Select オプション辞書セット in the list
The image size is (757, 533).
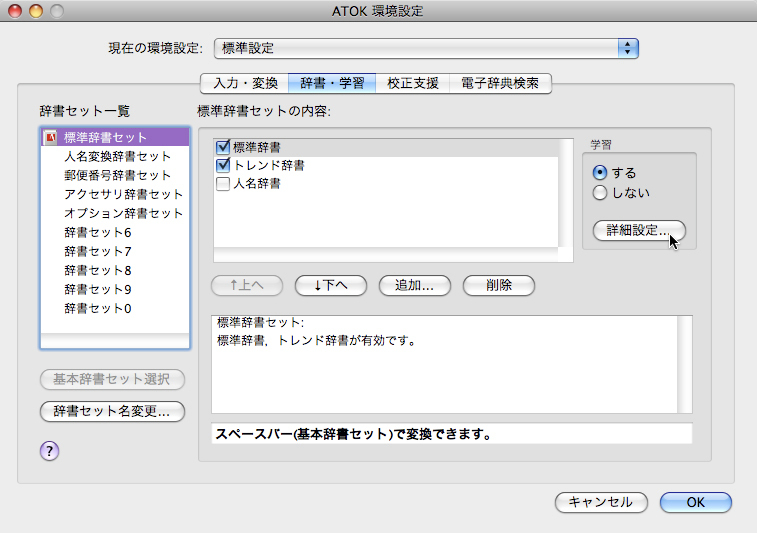pos(115,213)
